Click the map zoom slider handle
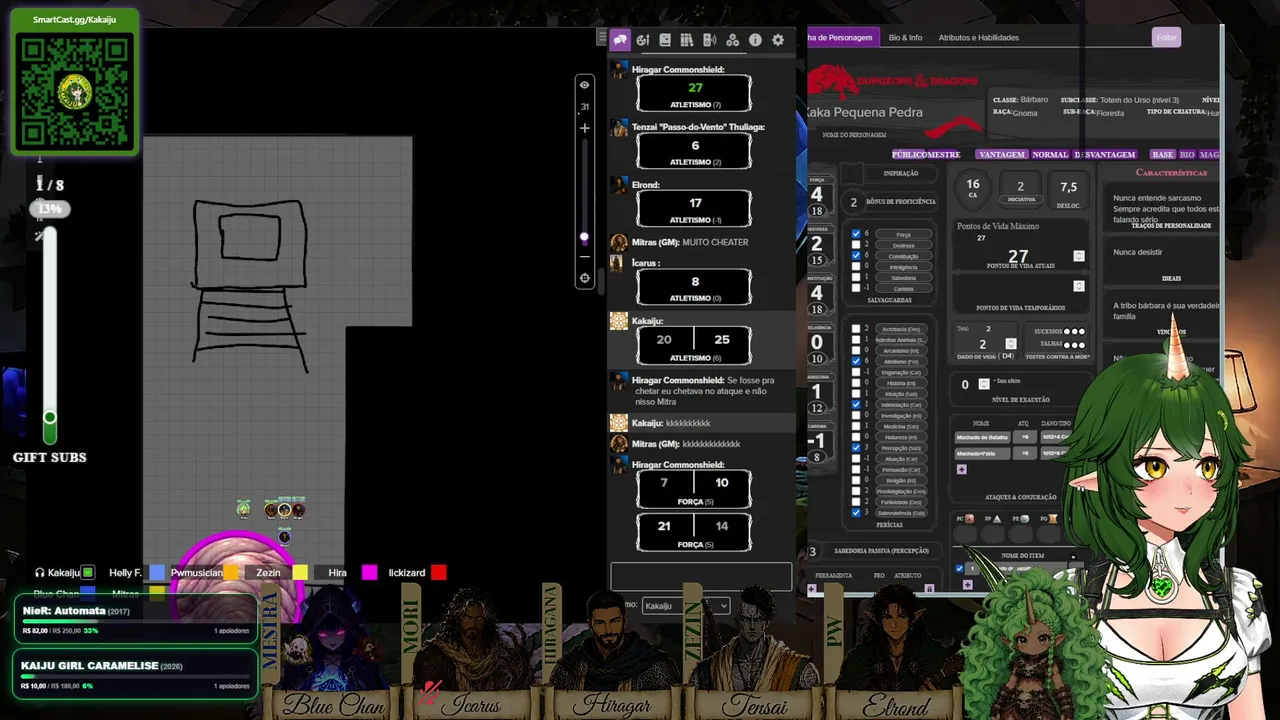The image size is (1280, 720). click(x=585, y=238)
